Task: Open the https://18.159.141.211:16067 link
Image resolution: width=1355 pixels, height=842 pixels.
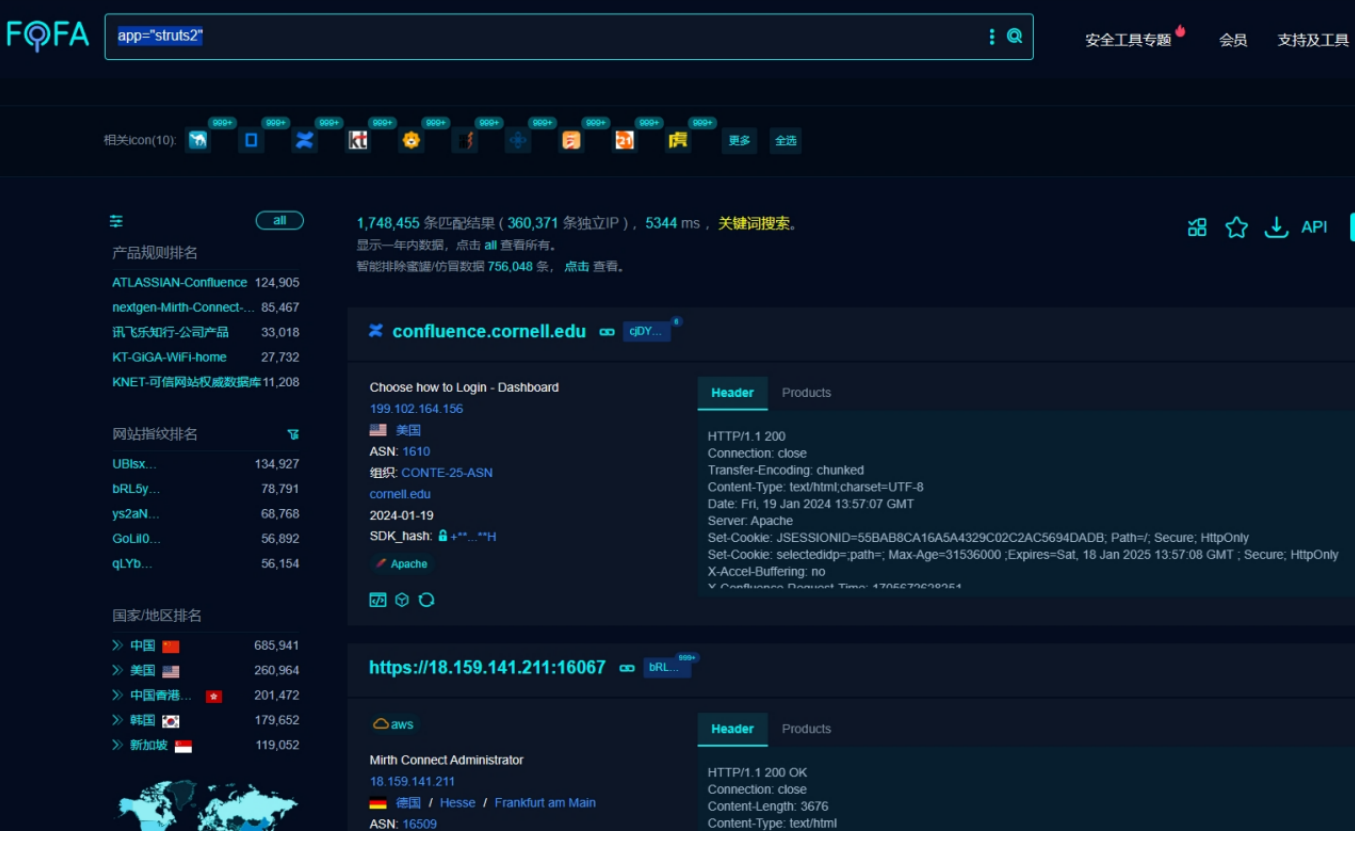Action: 487,667
